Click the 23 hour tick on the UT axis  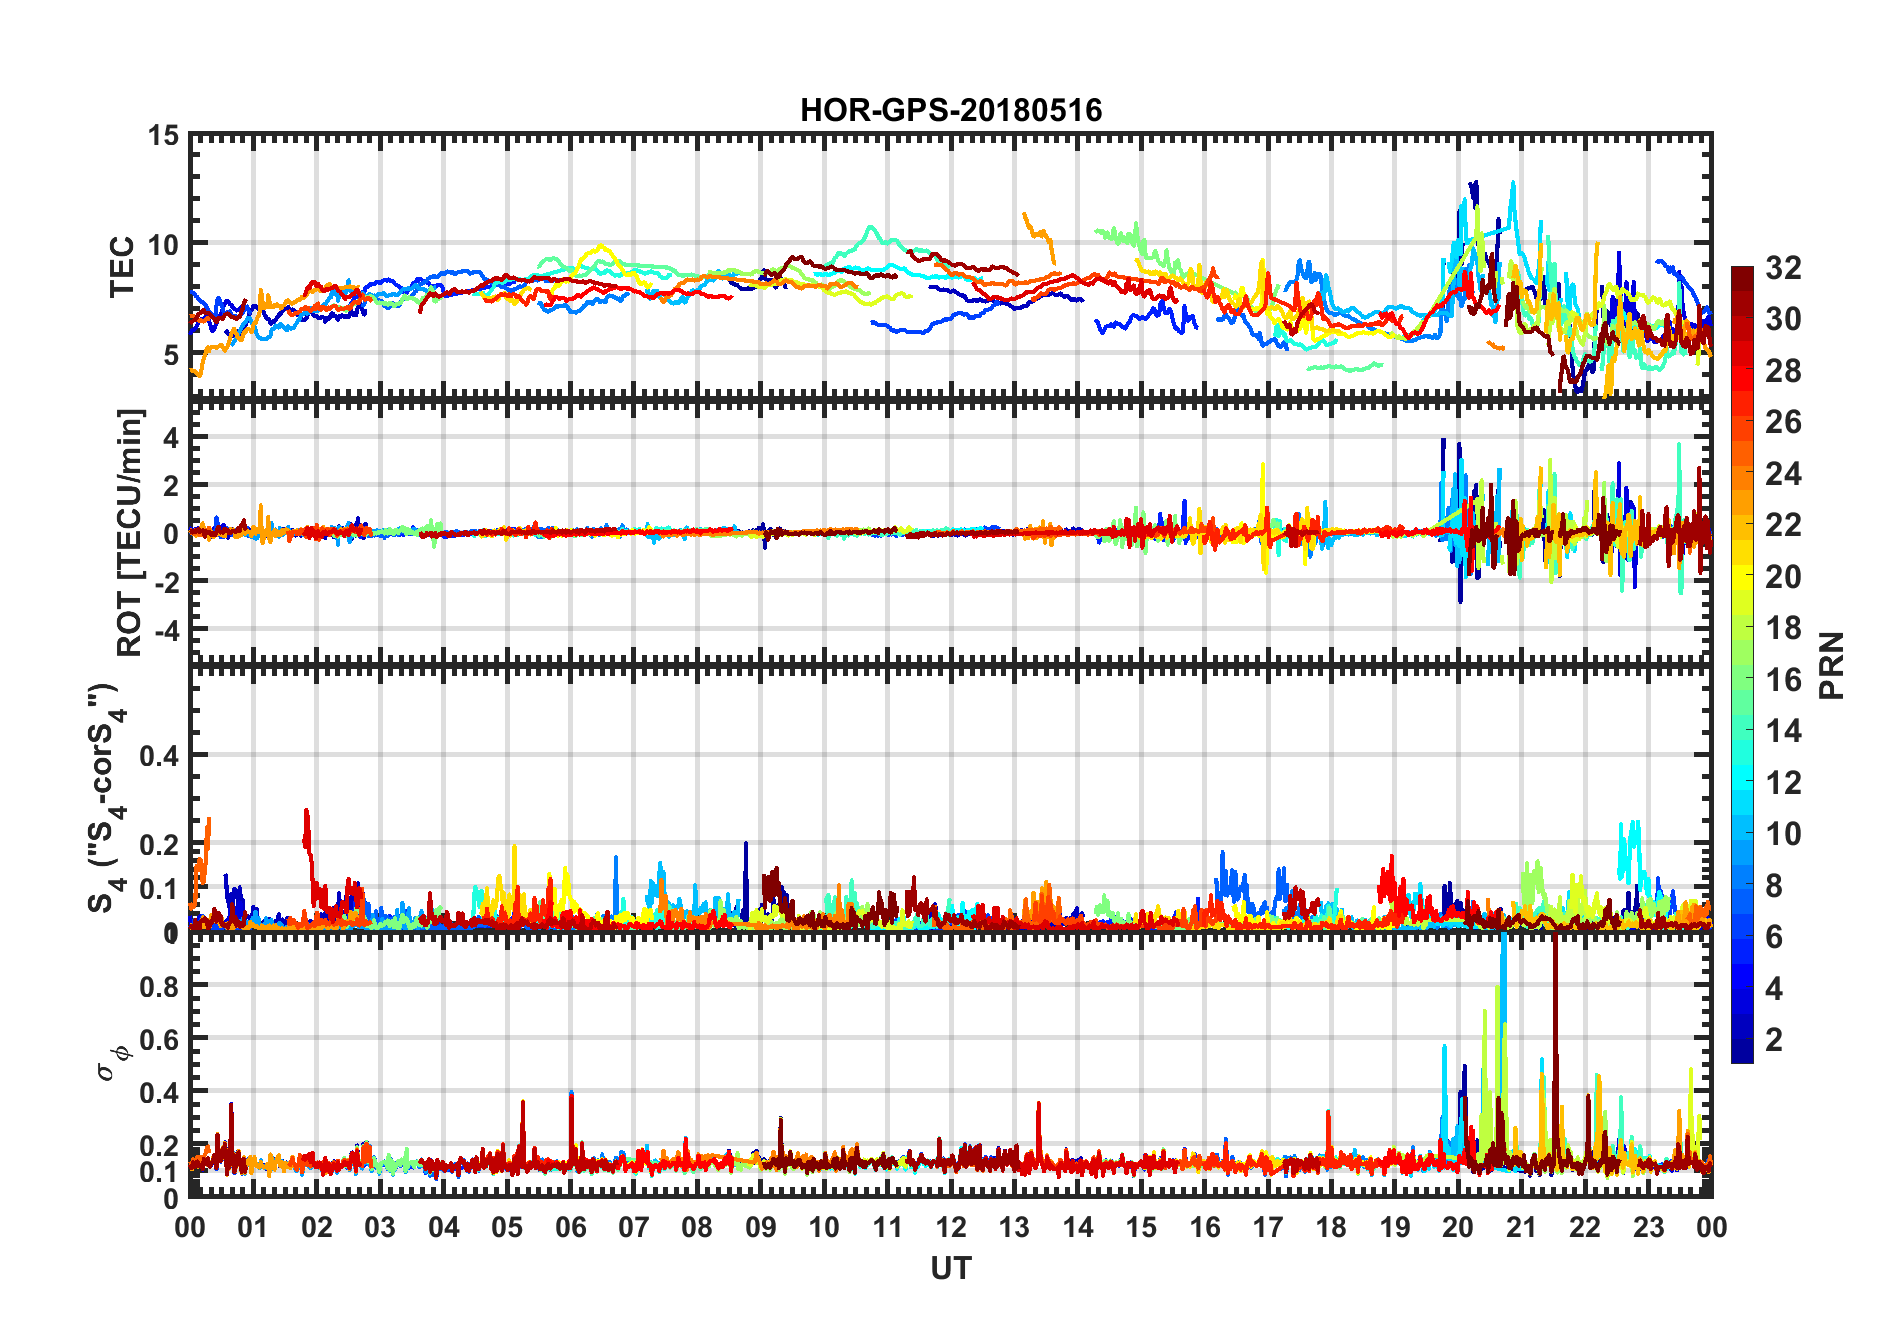click(x=1649, y=1227)
